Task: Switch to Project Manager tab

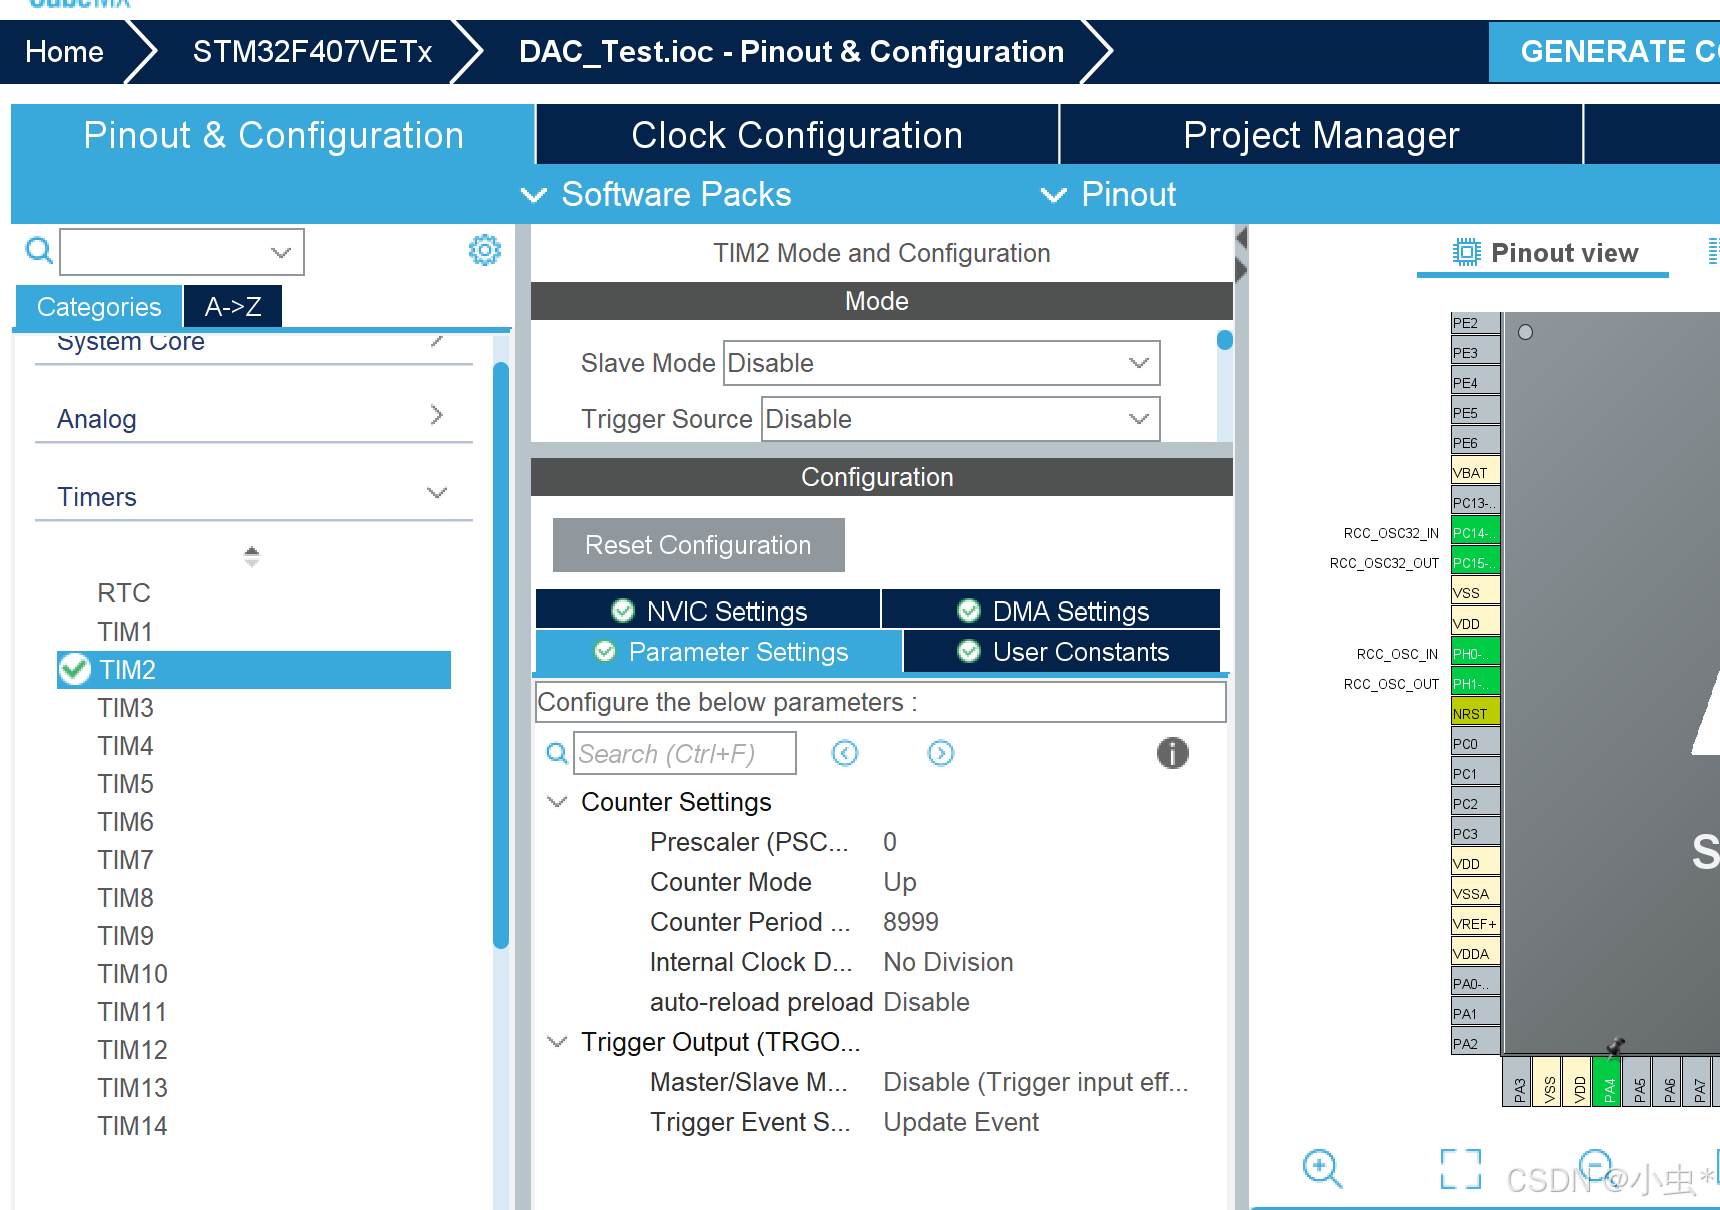Action: click(x=1321, y=135)
